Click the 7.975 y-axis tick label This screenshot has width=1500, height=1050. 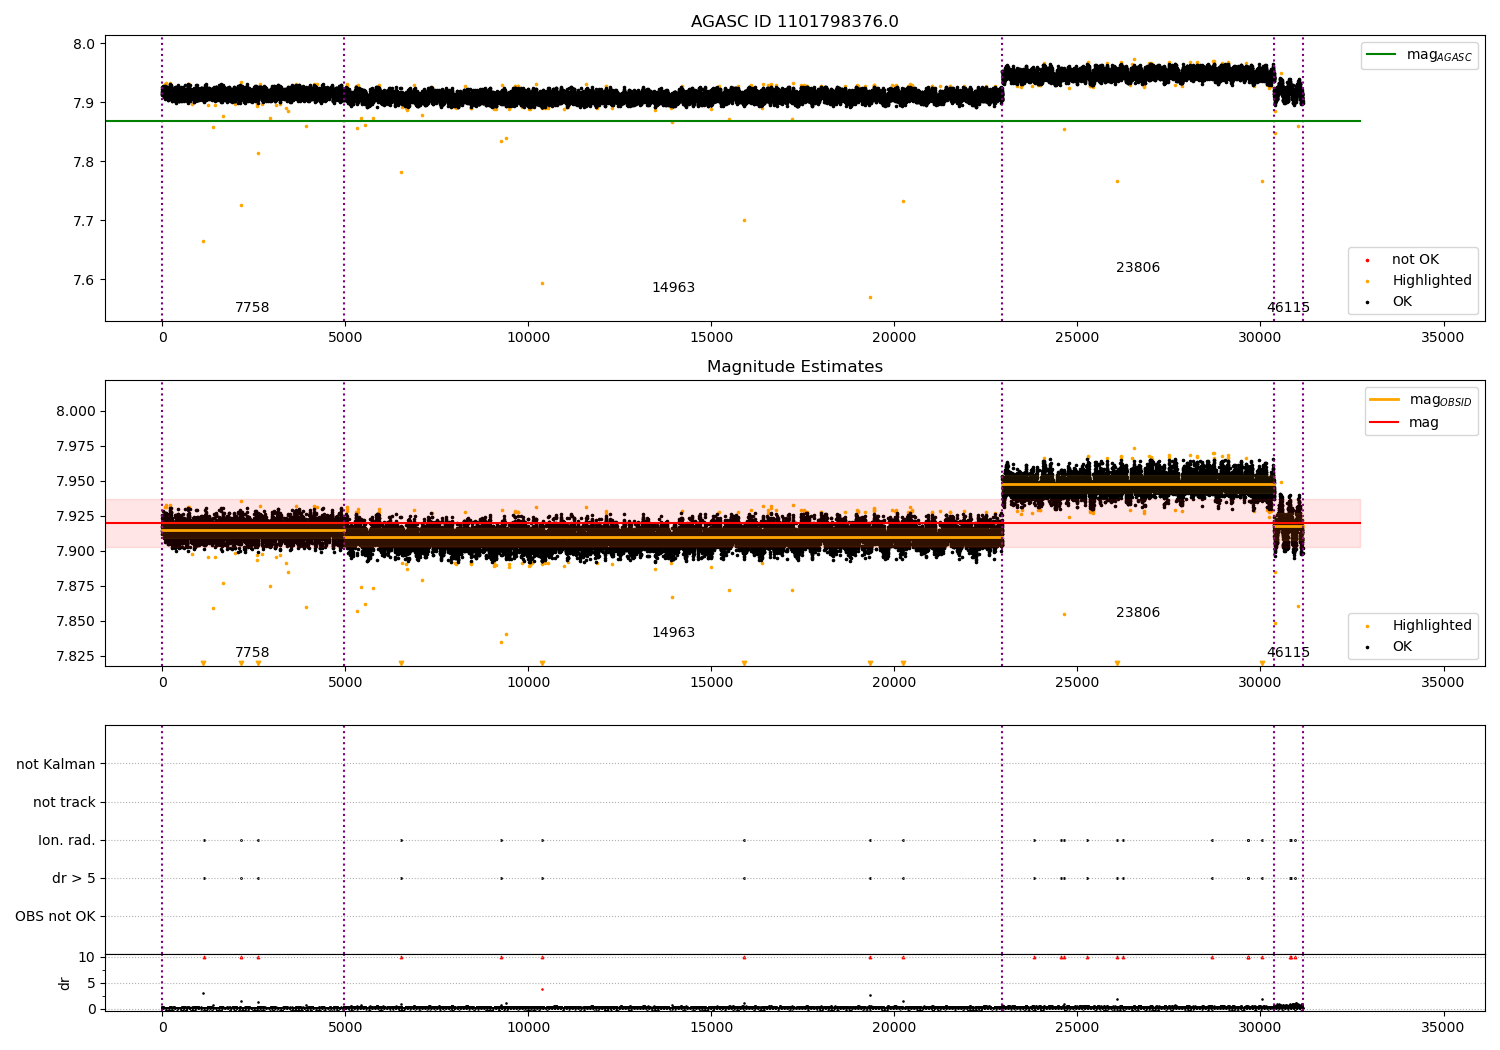point(75,447)
